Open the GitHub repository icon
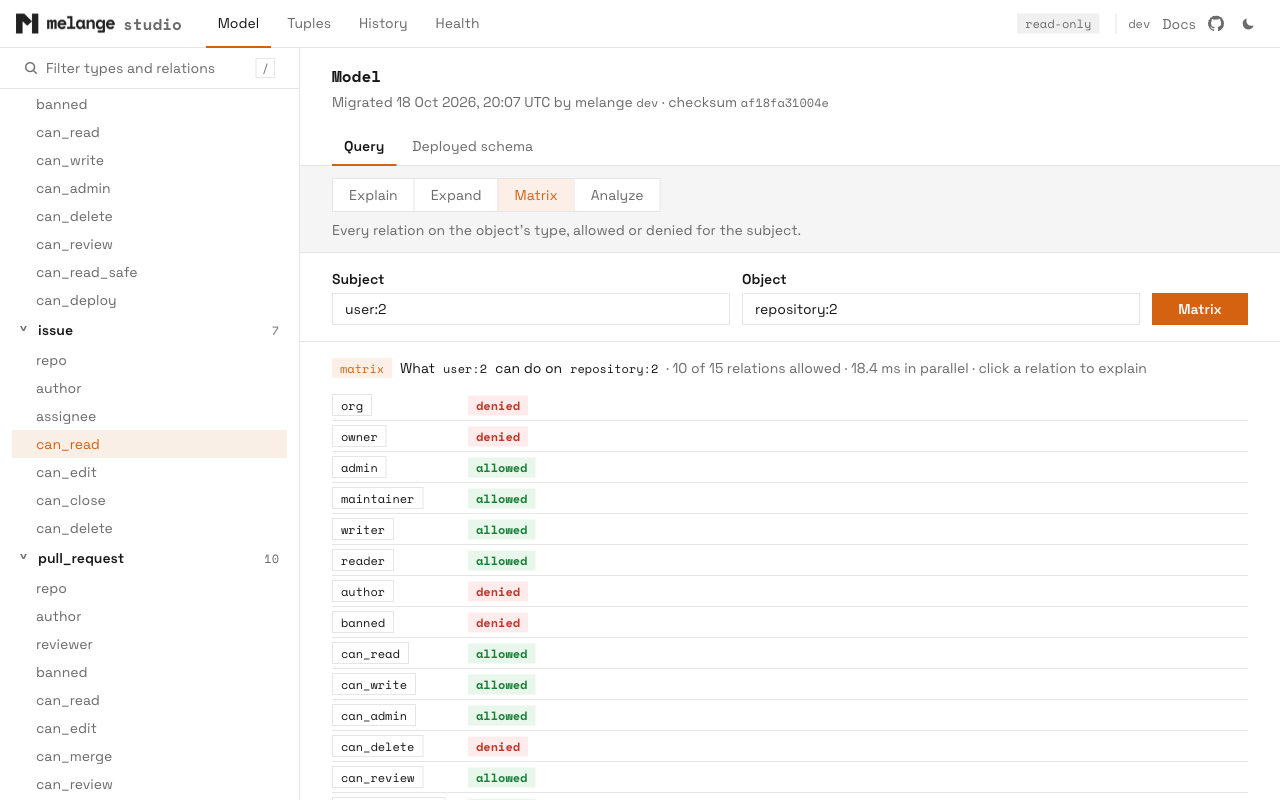The width and height of the screenshot is (1280, 800). (1216, 24)
